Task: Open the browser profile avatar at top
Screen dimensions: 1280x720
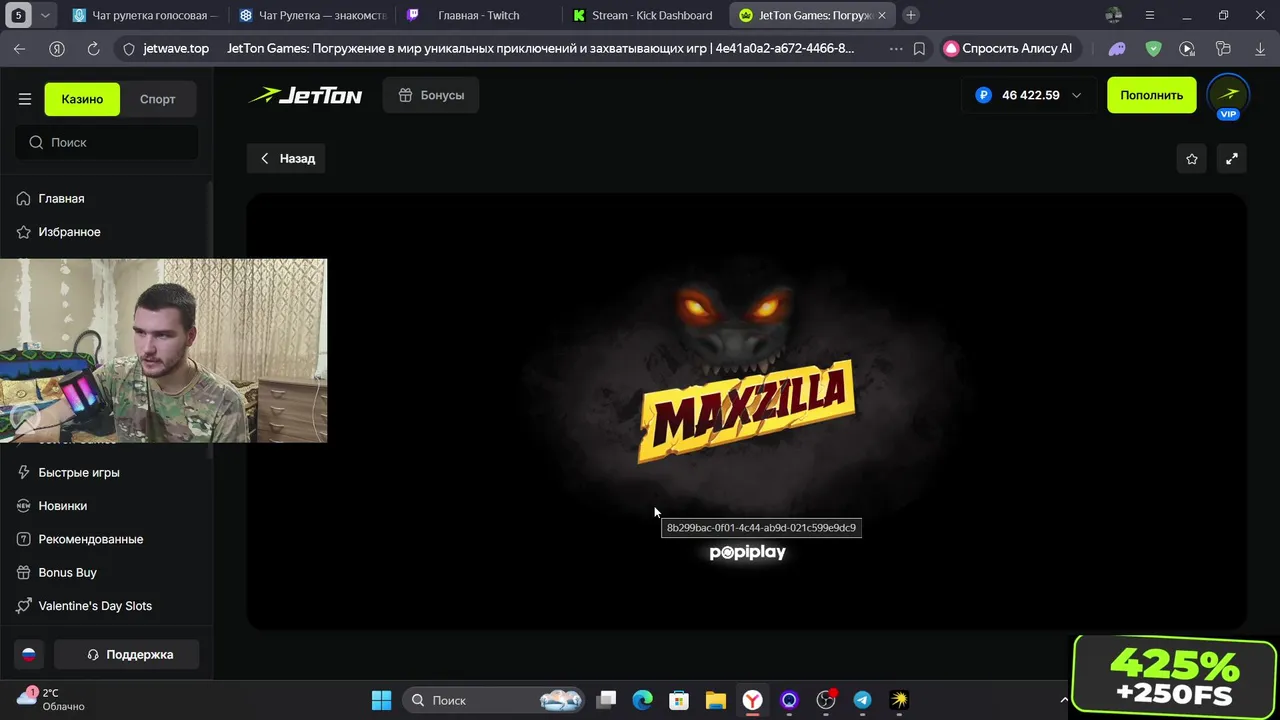Action: [1114, 15]
